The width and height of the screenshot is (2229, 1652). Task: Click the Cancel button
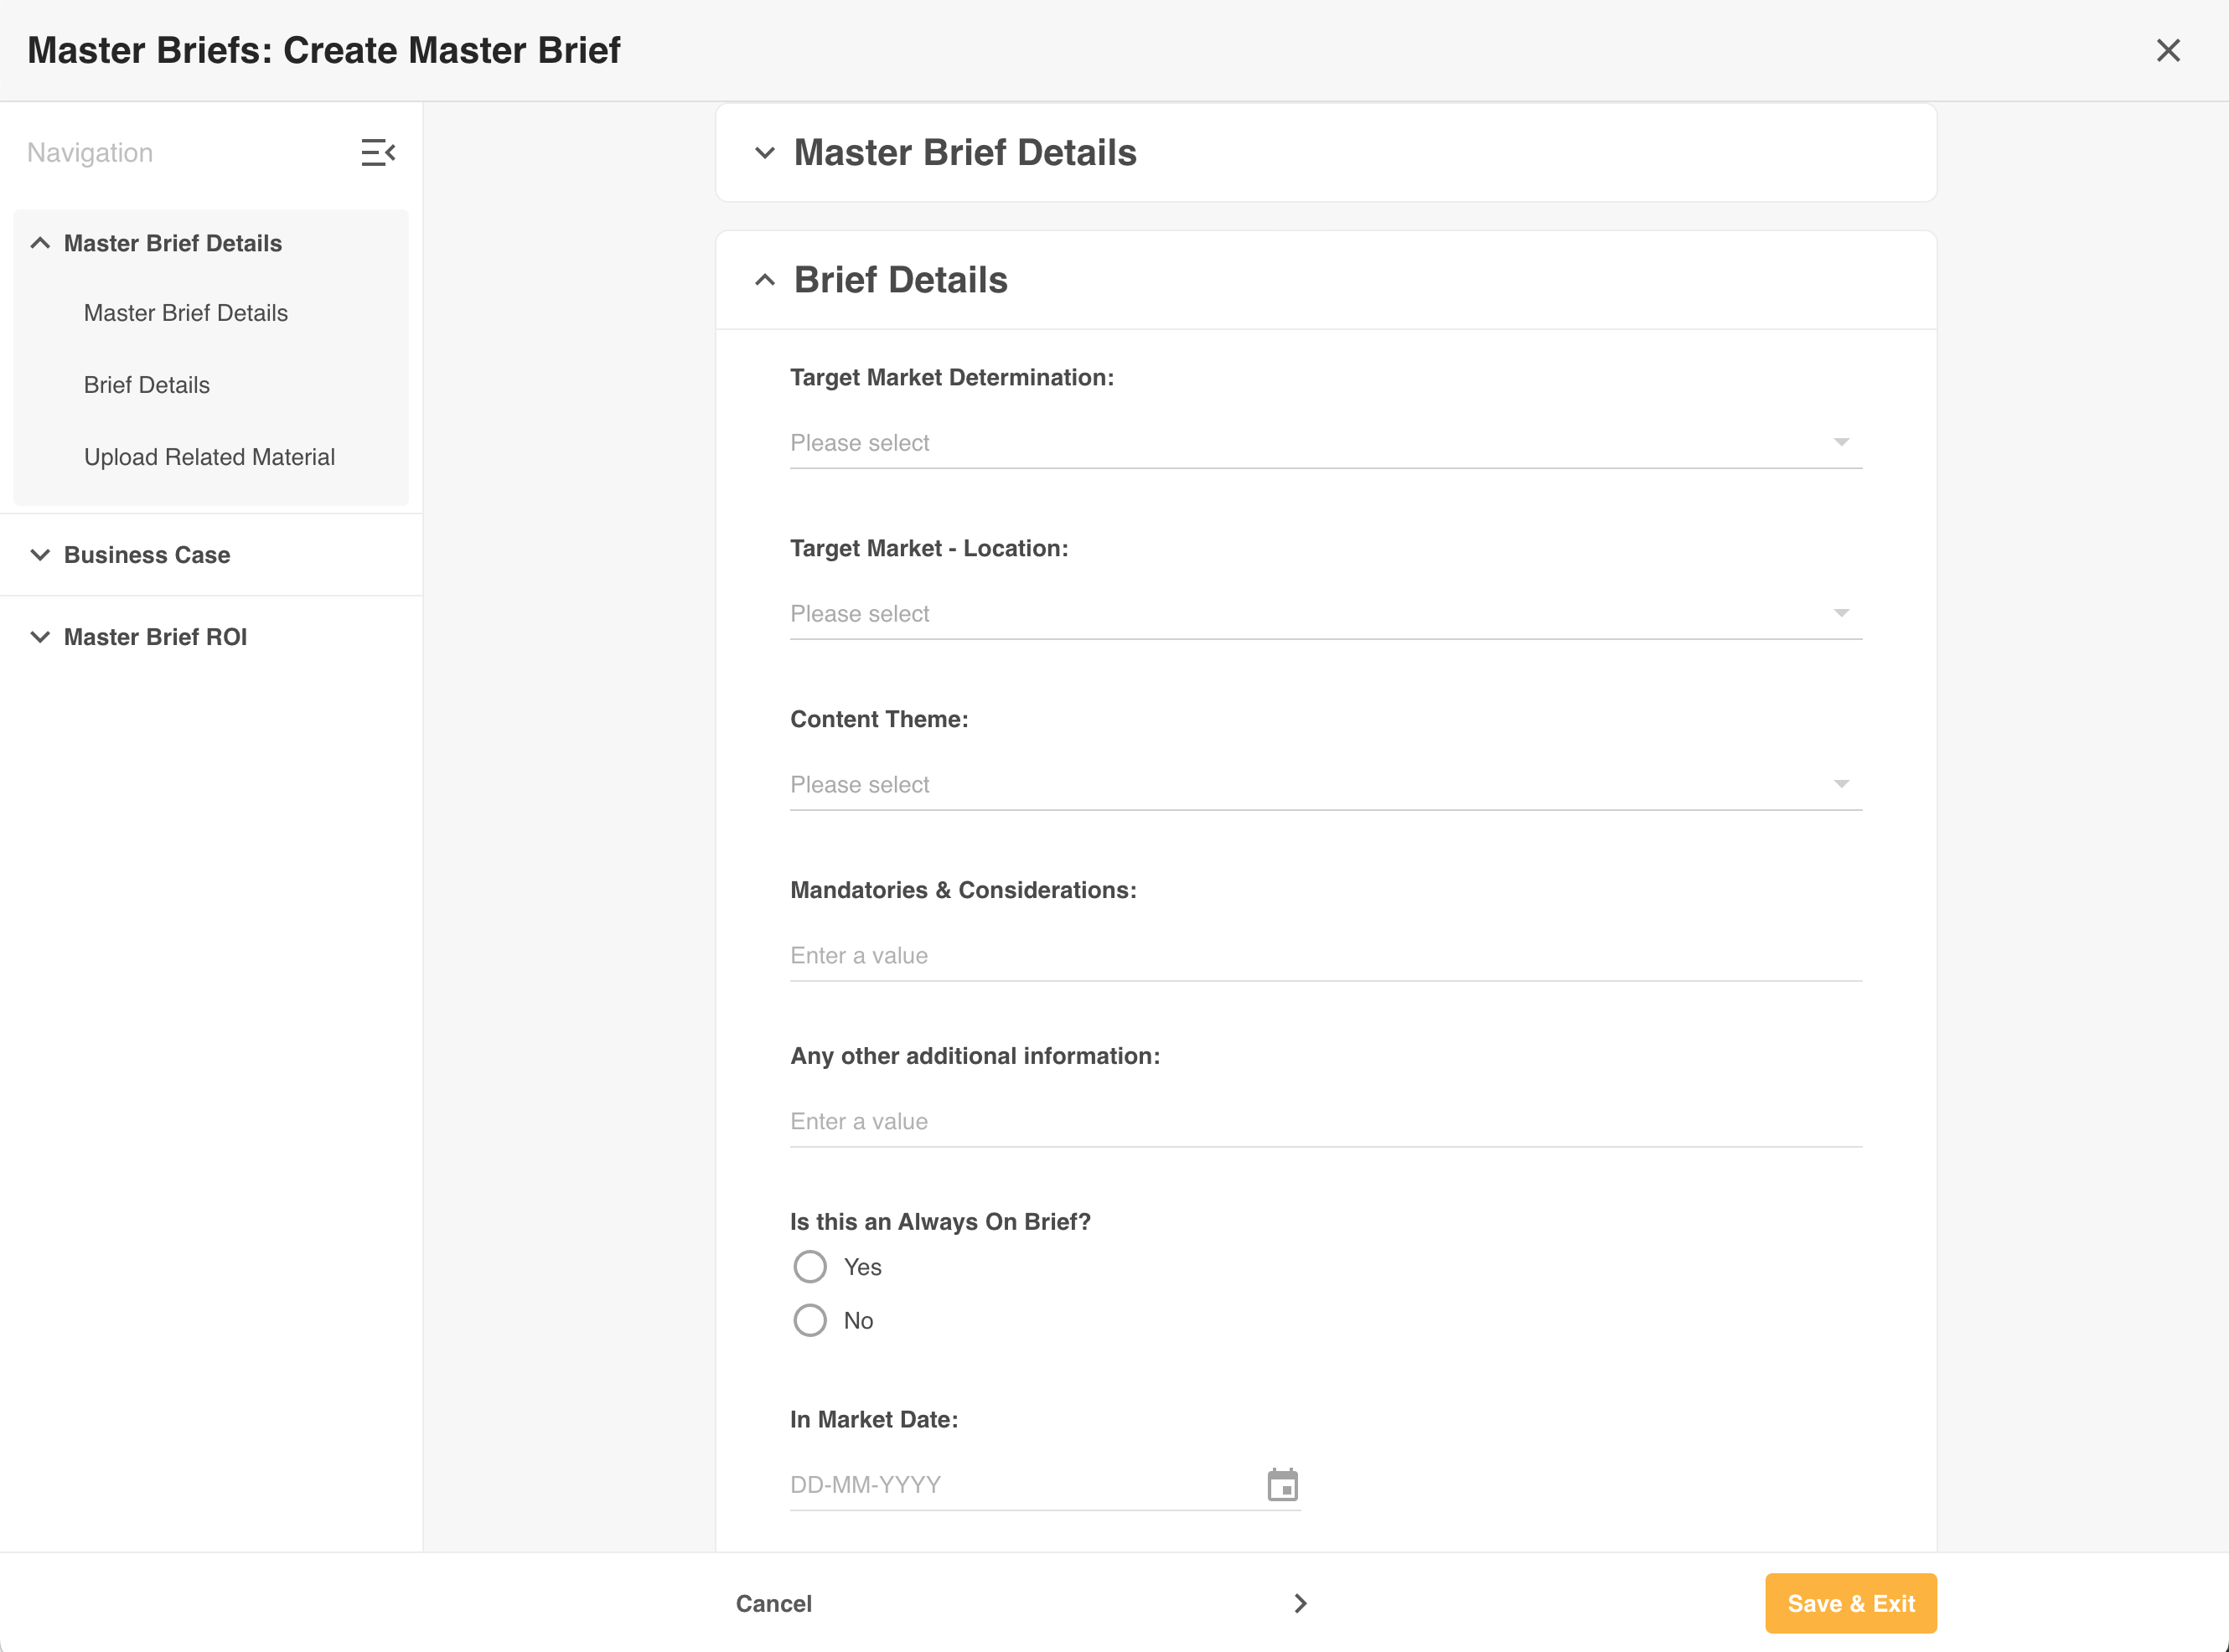point(773,1604)
